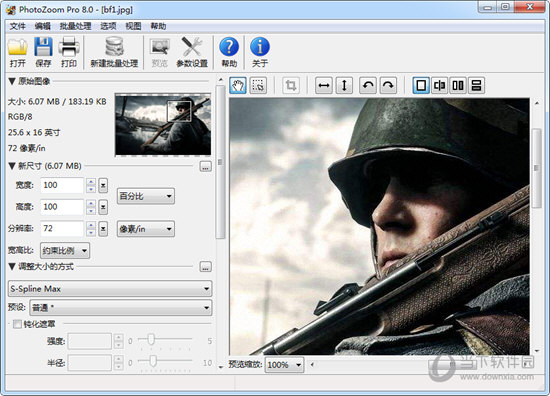This screenshot has width=550, height=396.
Task: Click preview horizontal scrollbar left arrow
Action: coord(312,364)
